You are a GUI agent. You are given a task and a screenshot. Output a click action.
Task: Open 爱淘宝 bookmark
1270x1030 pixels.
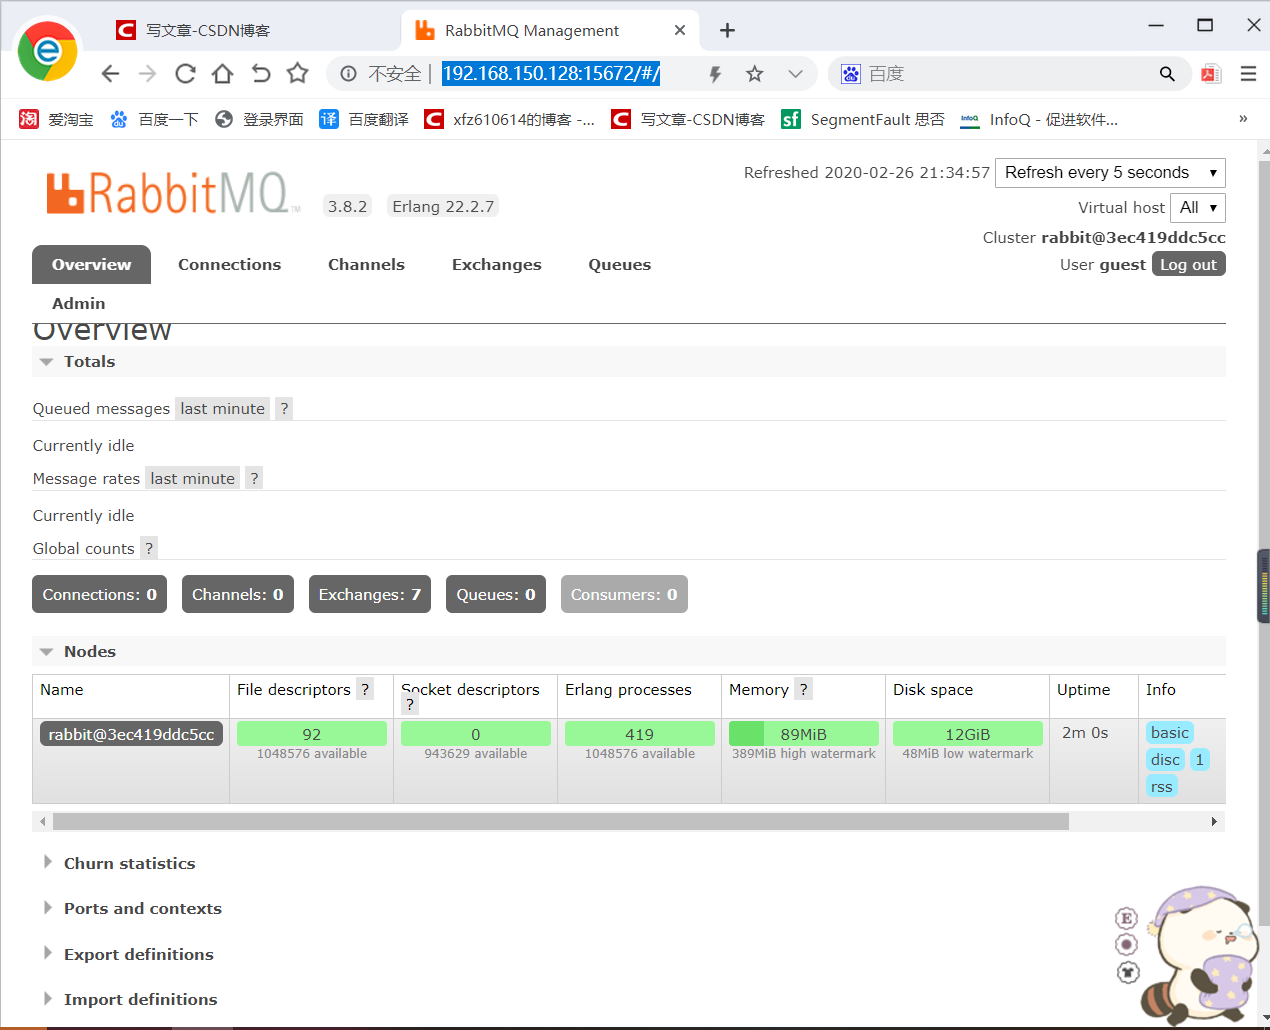[56, 119]
